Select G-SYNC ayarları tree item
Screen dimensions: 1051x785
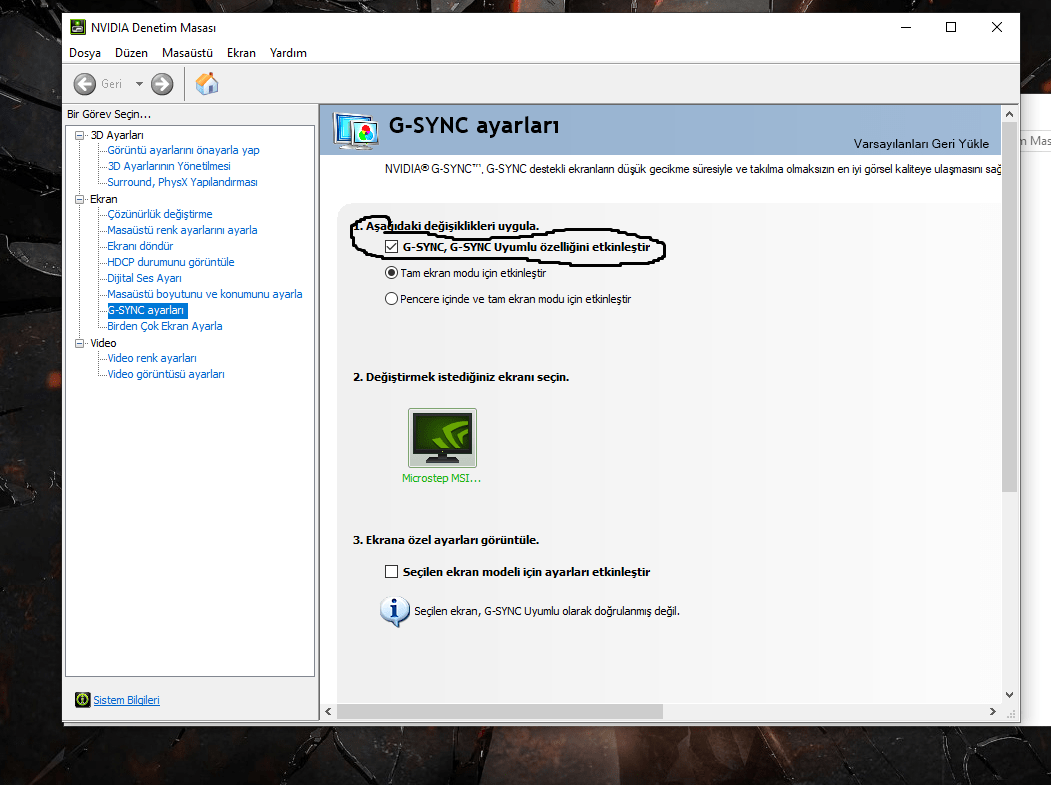[146, 310]
